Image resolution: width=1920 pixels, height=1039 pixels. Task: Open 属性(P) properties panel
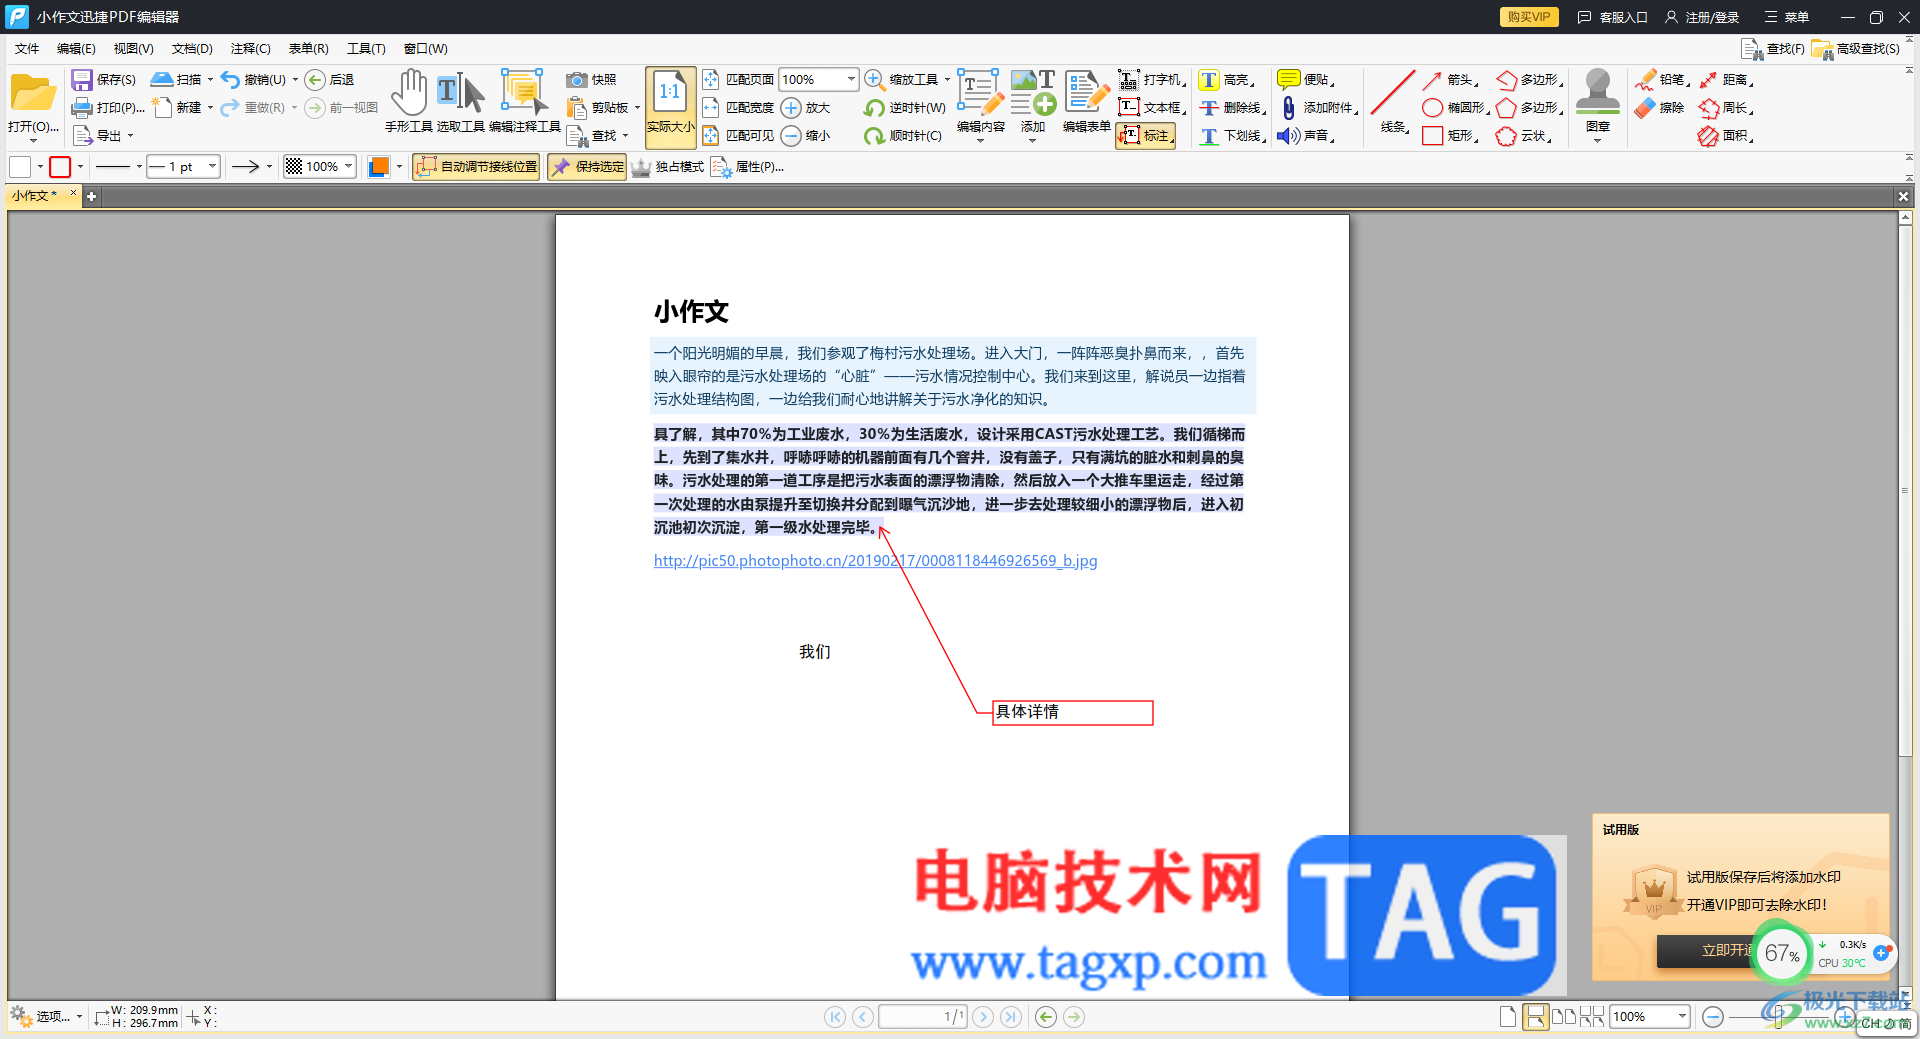(748, 167)
